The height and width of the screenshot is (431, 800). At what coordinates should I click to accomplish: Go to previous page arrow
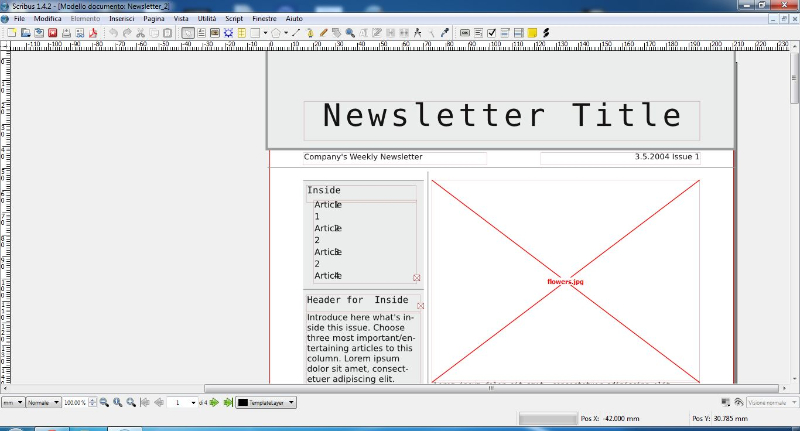(159, 402)
